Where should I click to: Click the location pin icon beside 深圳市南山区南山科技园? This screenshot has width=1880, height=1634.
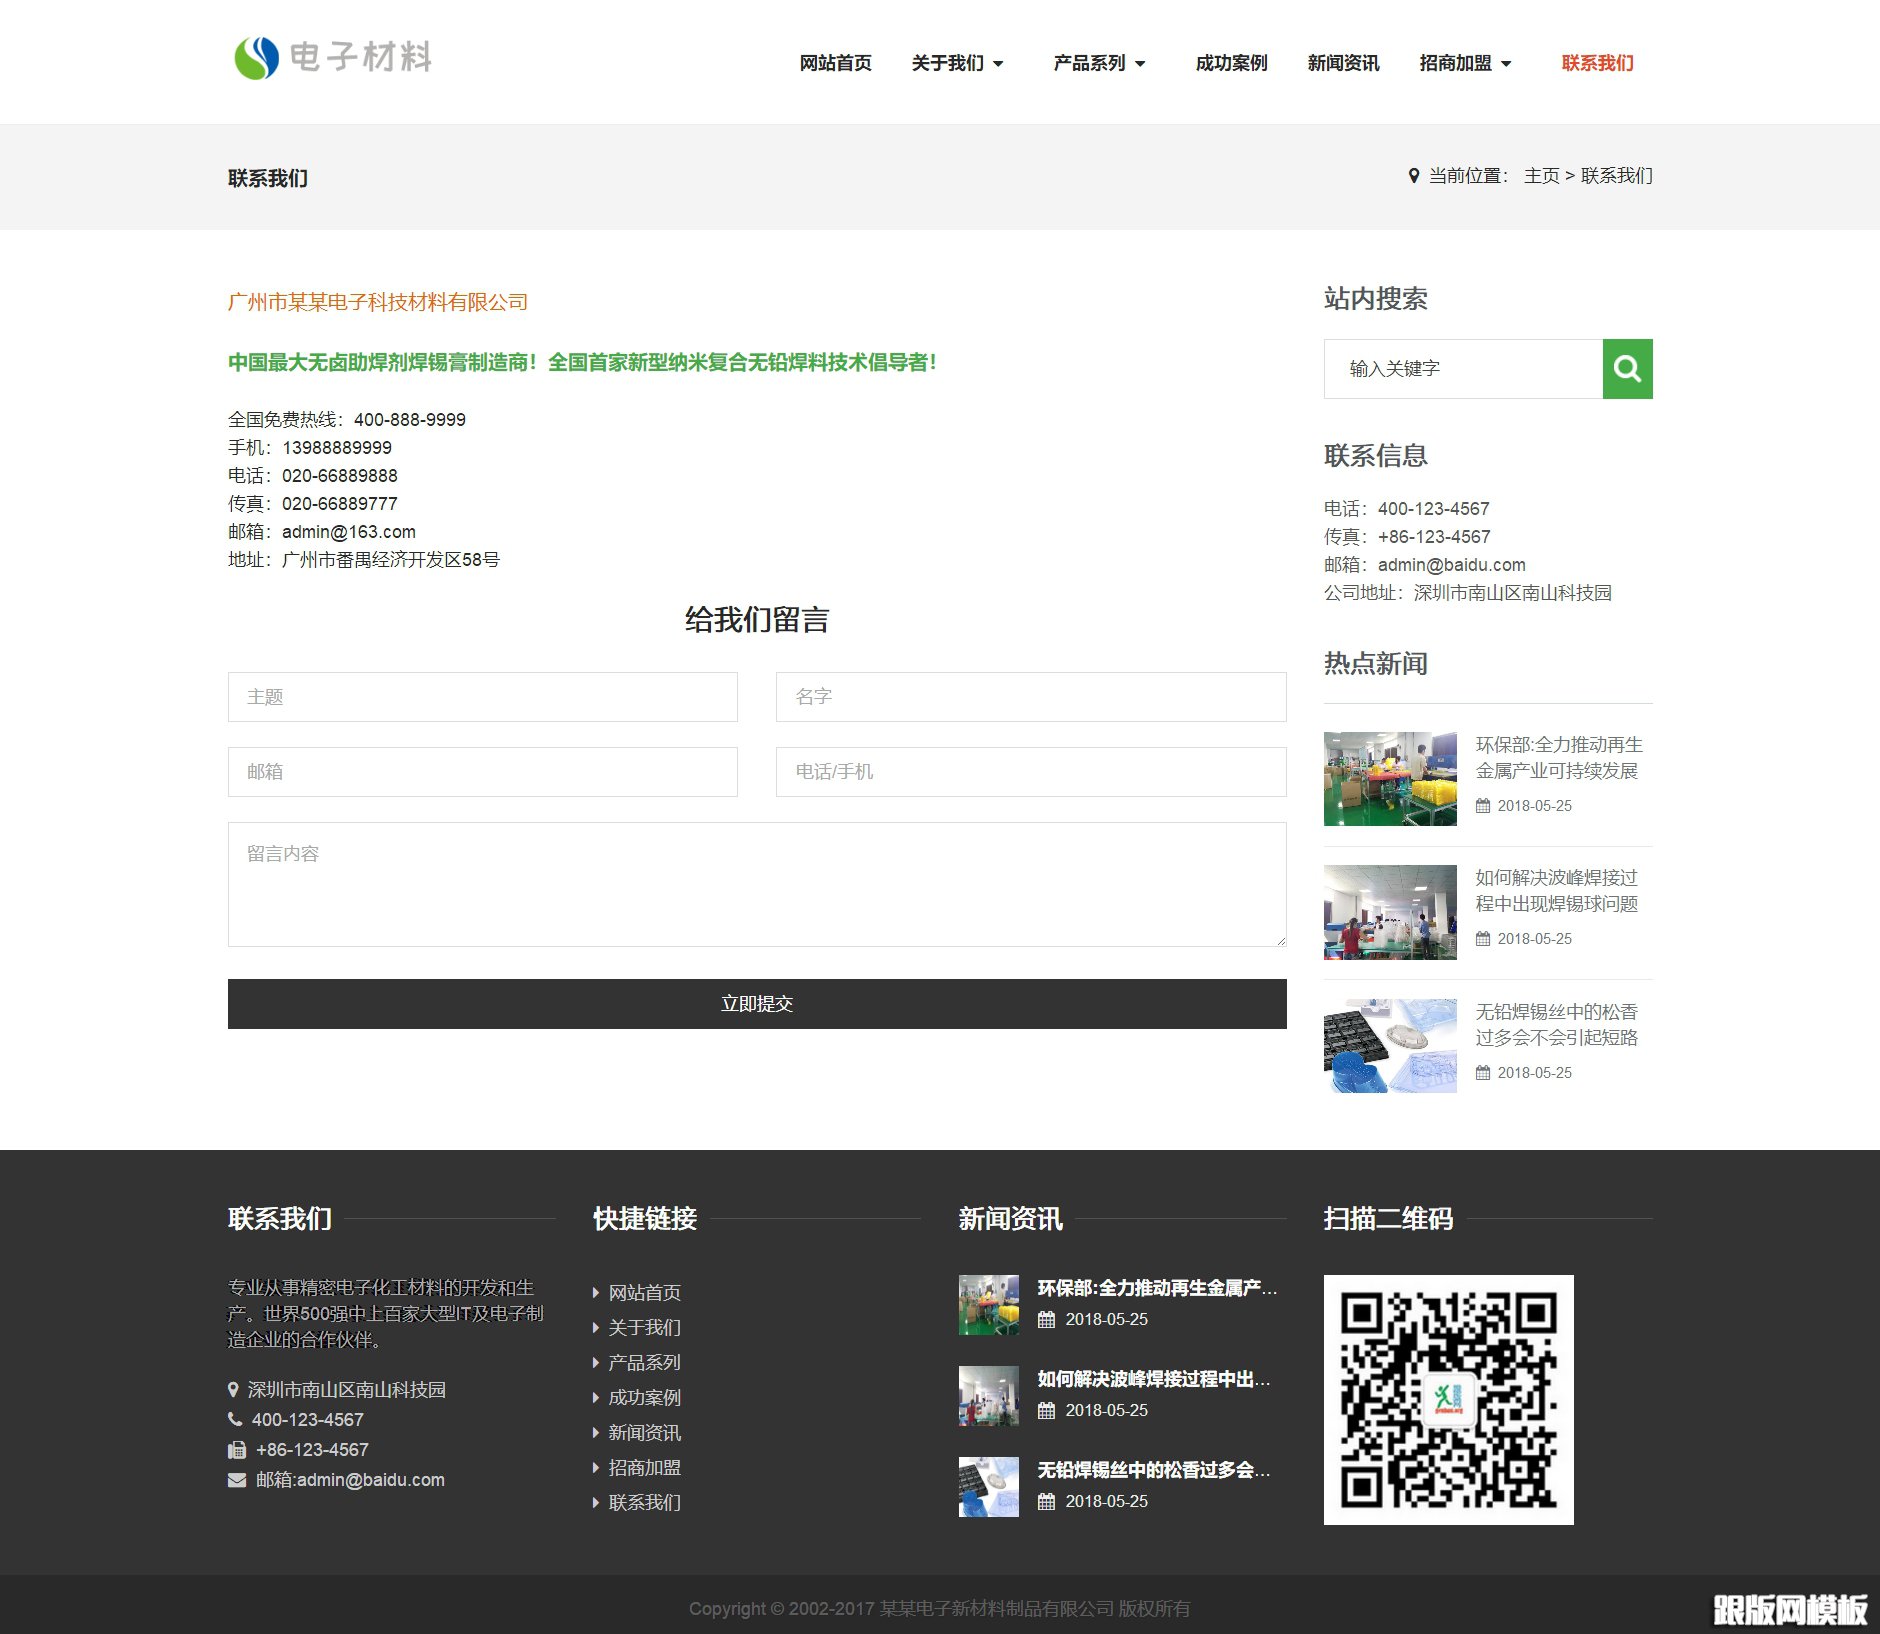pos(233,1389)
